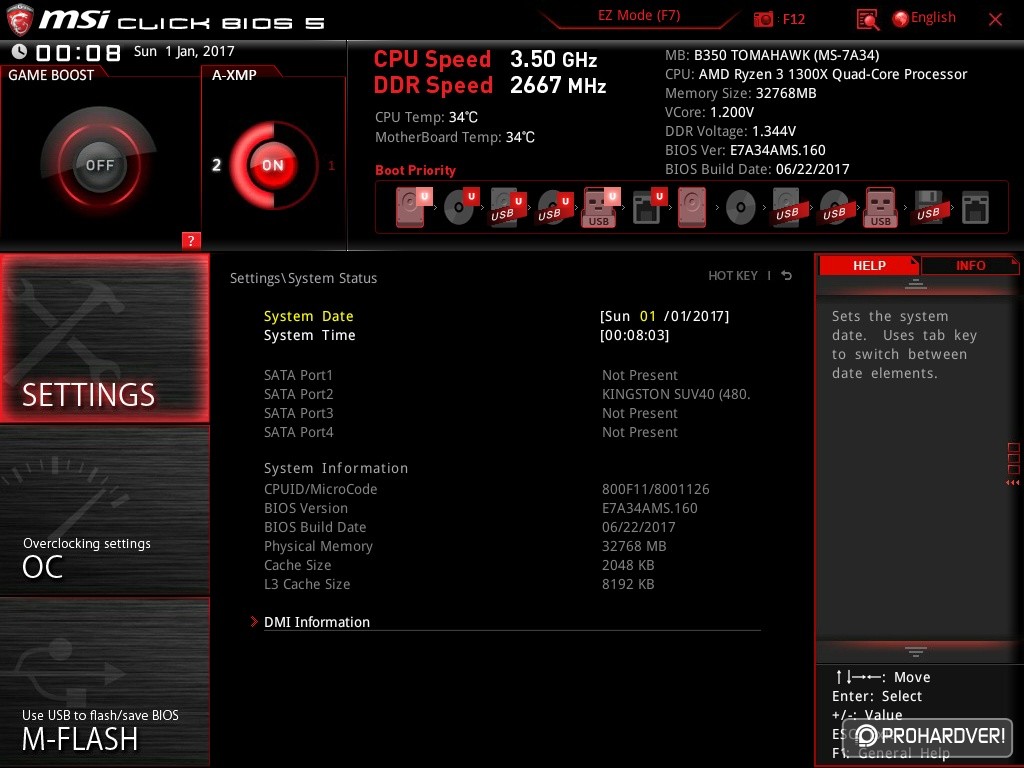Screen dimensions: 1024x768
Task: Select the UEFI network boot device icon
Action: (x=649, y=207)
